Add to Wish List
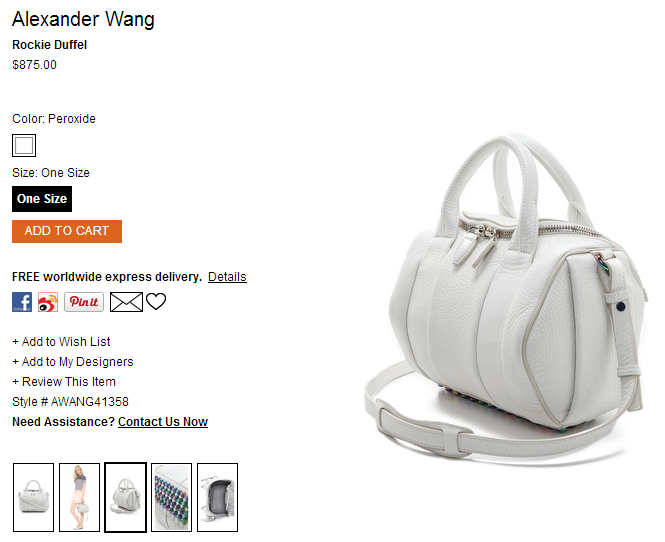The width and height of the screenshot is (665, 542). tap(61, 342)
